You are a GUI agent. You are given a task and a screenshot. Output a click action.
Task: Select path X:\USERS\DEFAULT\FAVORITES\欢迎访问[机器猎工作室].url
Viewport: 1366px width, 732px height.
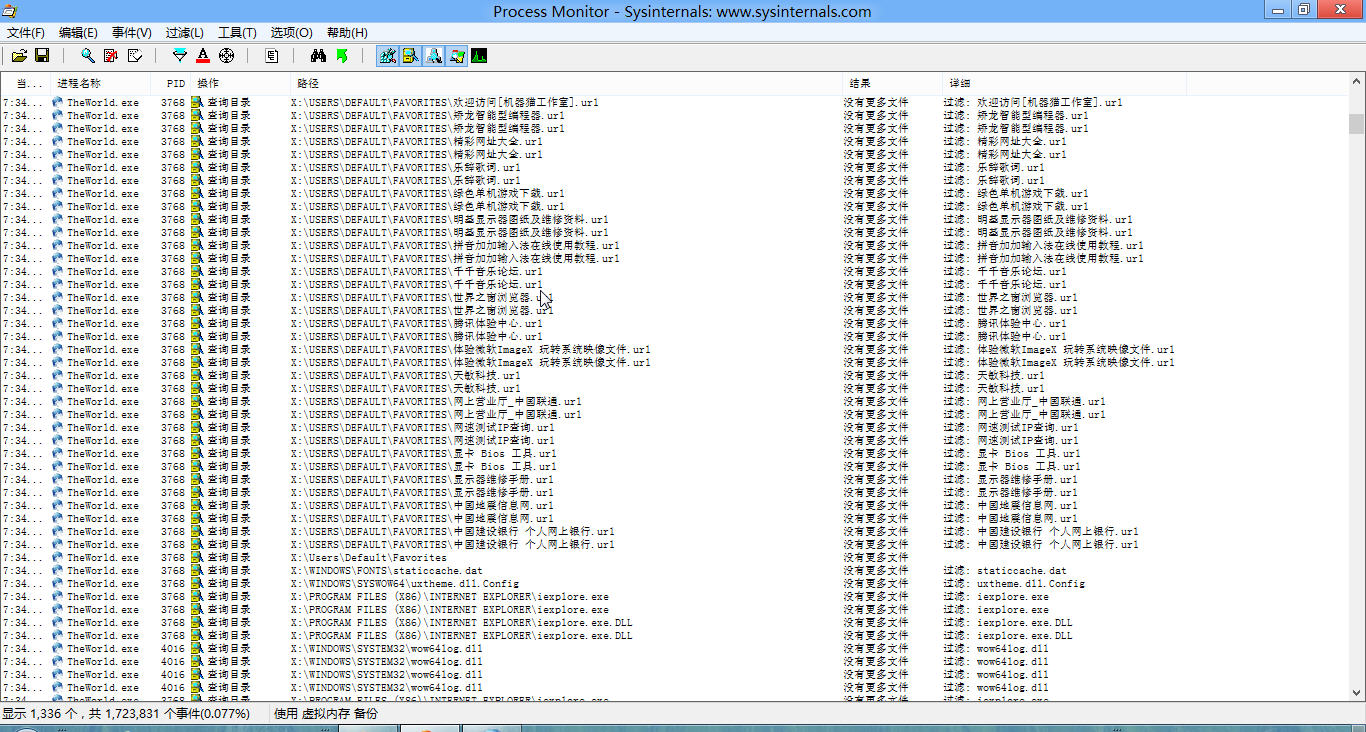tap(445, 102)
